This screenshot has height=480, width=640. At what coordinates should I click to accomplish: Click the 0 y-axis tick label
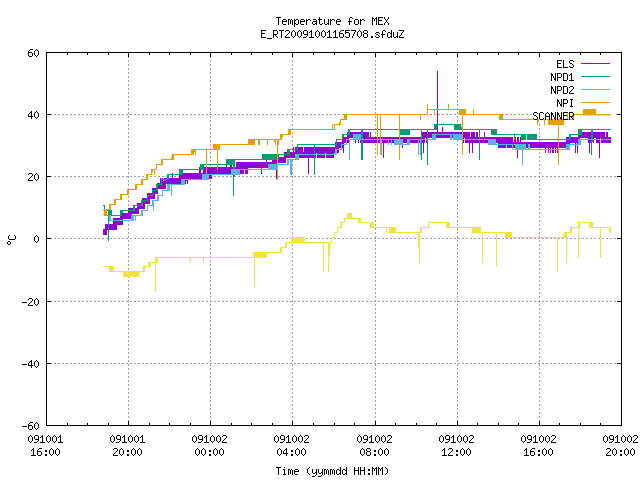pos(36,239)
